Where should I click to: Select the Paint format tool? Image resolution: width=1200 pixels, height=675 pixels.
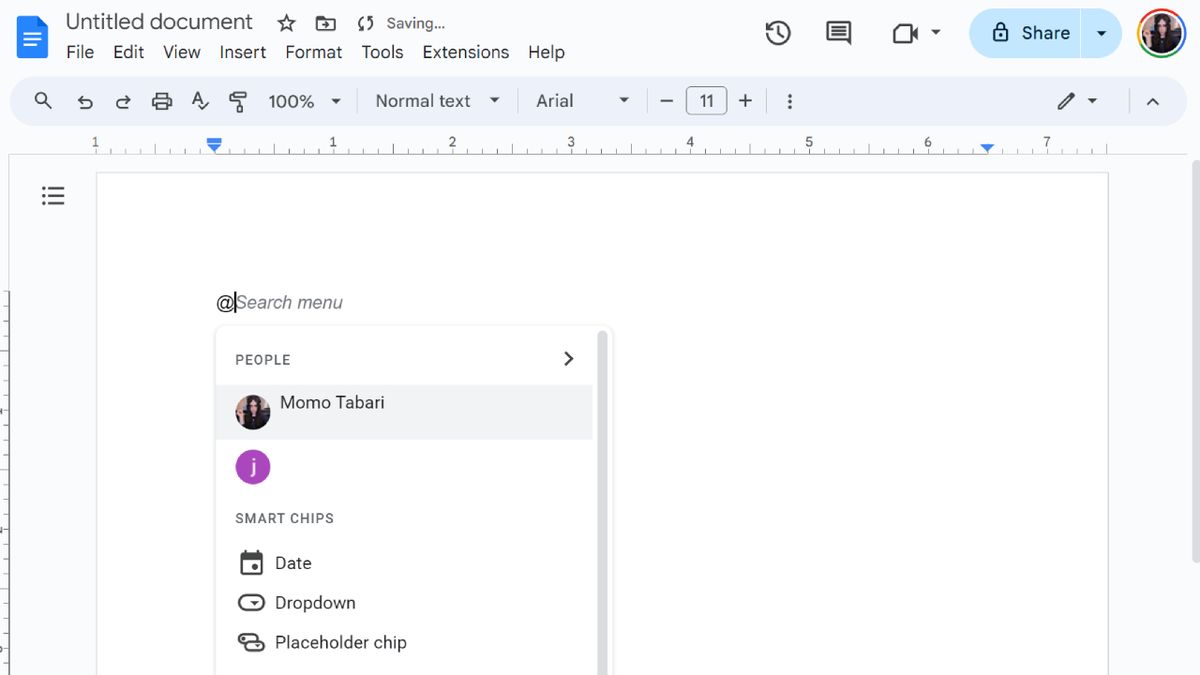(238, 100)
